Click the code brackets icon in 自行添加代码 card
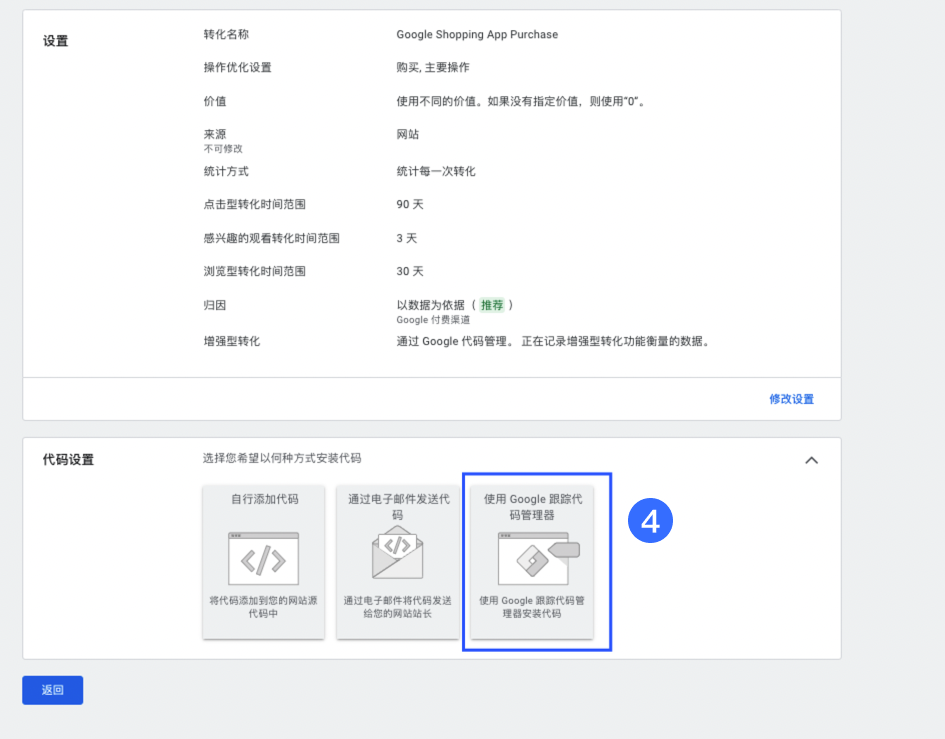The image size is (945, 739). [x=263, y=559]
